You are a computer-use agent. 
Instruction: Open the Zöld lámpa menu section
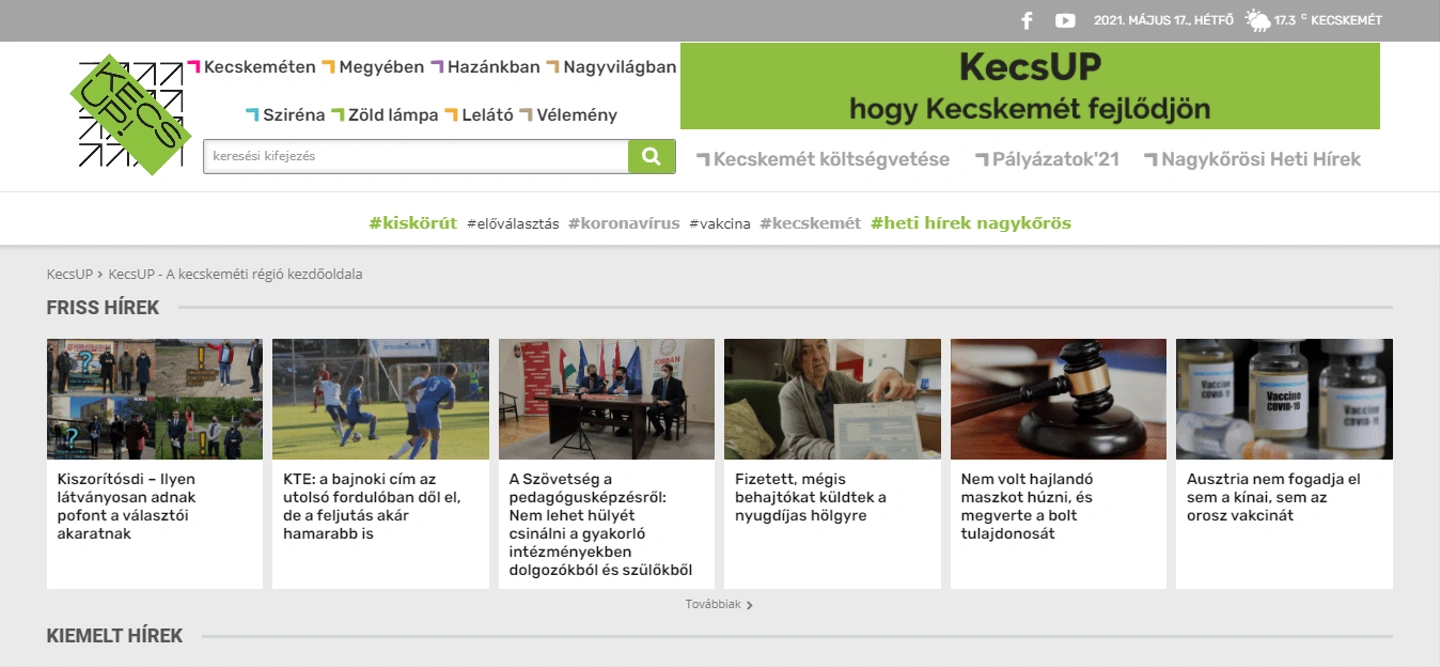384,115
